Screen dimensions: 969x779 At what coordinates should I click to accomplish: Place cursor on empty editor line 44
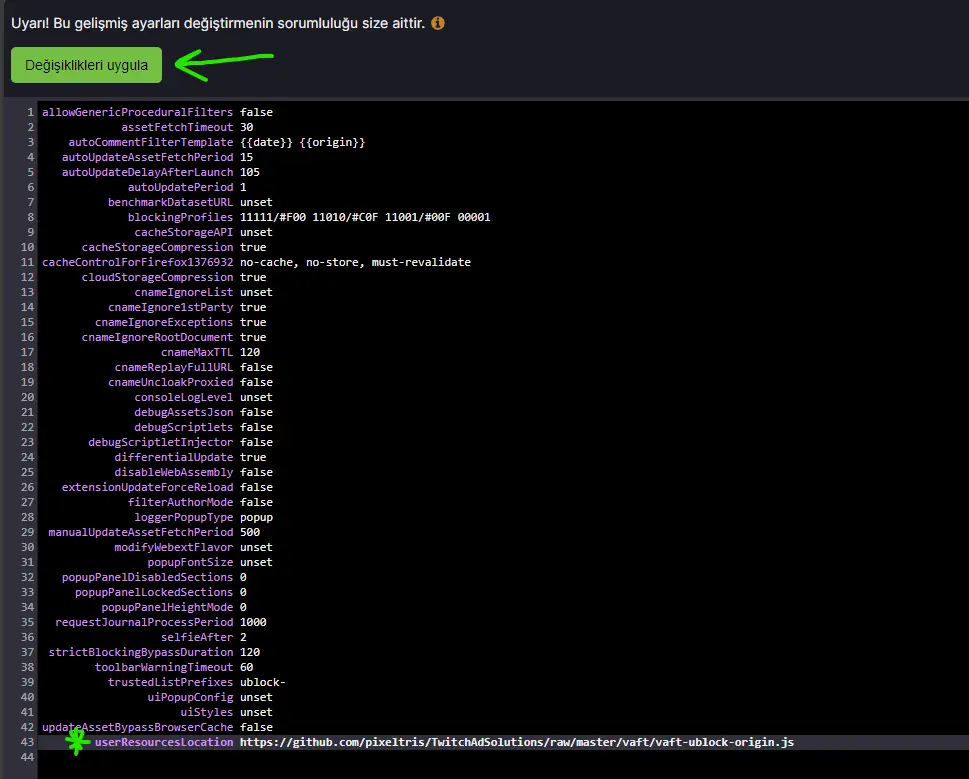(x=503, y=757)
